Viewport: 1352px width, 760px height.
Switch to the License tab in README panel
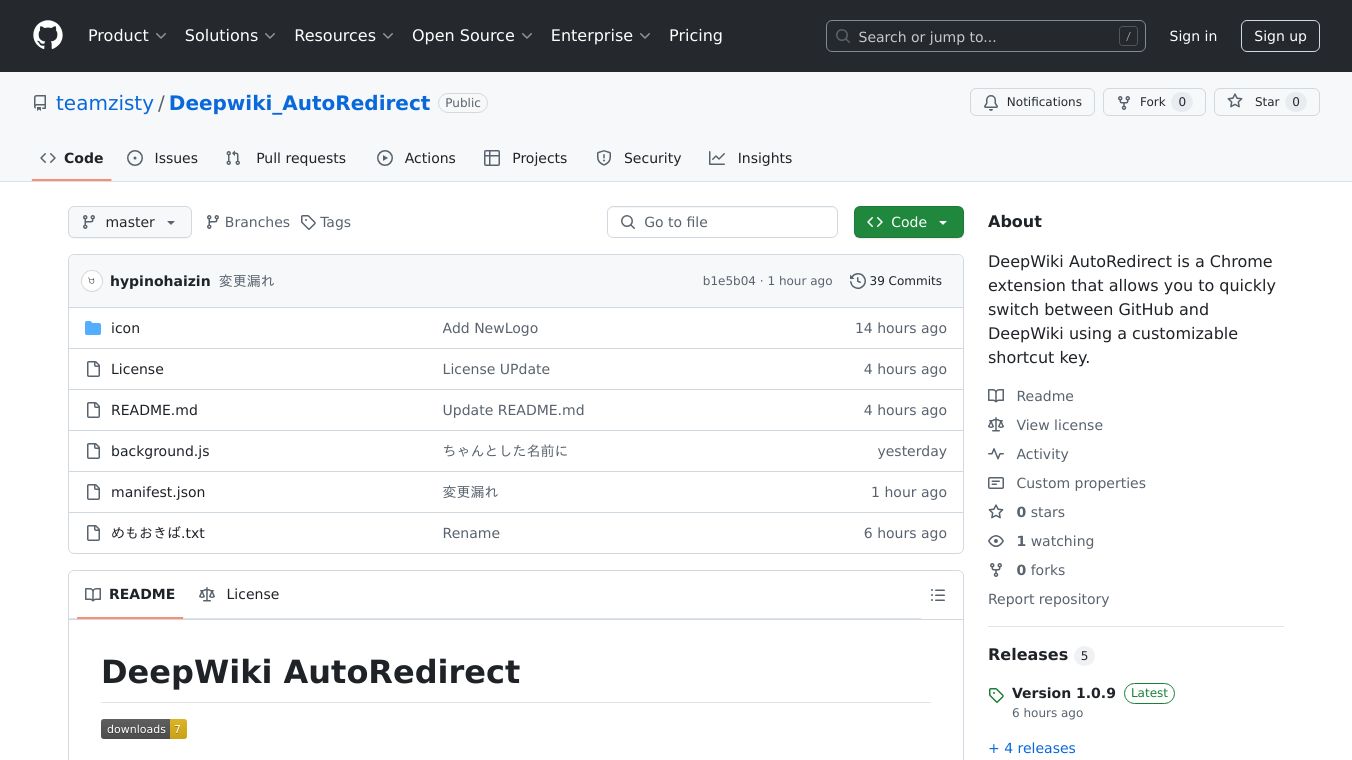coord(240,594)
